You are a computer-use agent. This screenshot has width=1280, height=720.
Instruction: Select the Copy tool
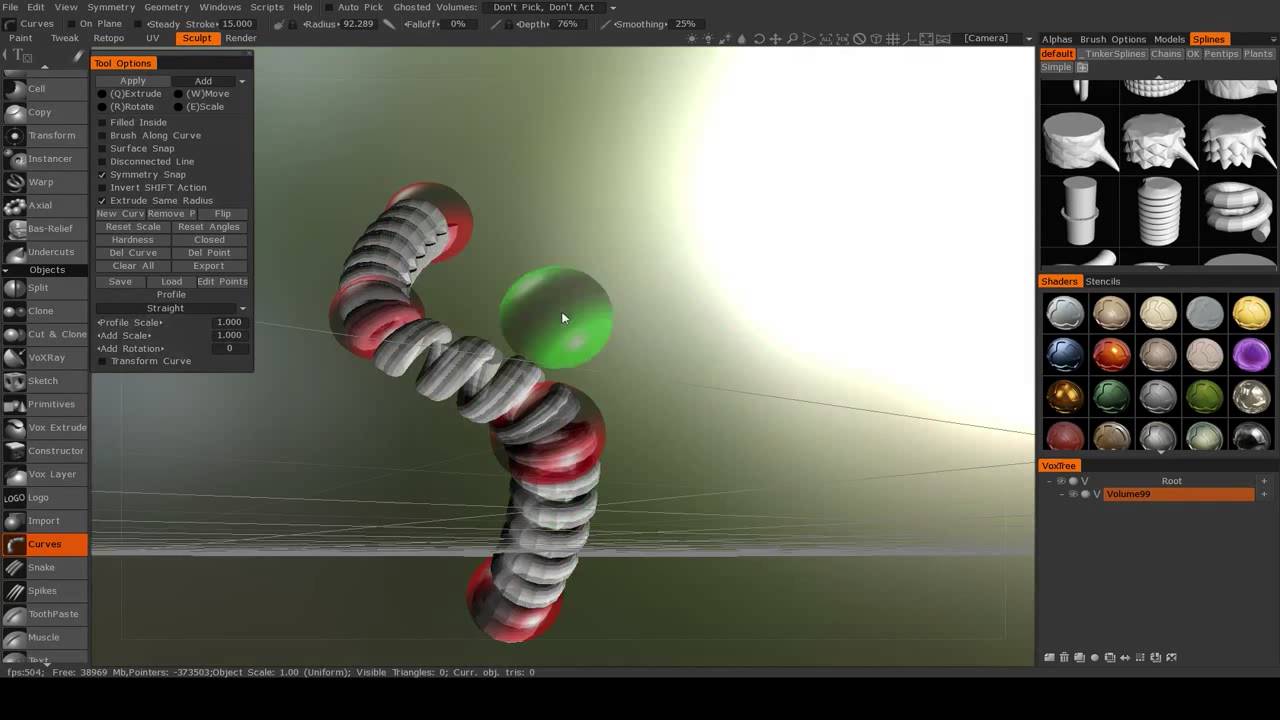pyautogui.click(x=44, y=112)
